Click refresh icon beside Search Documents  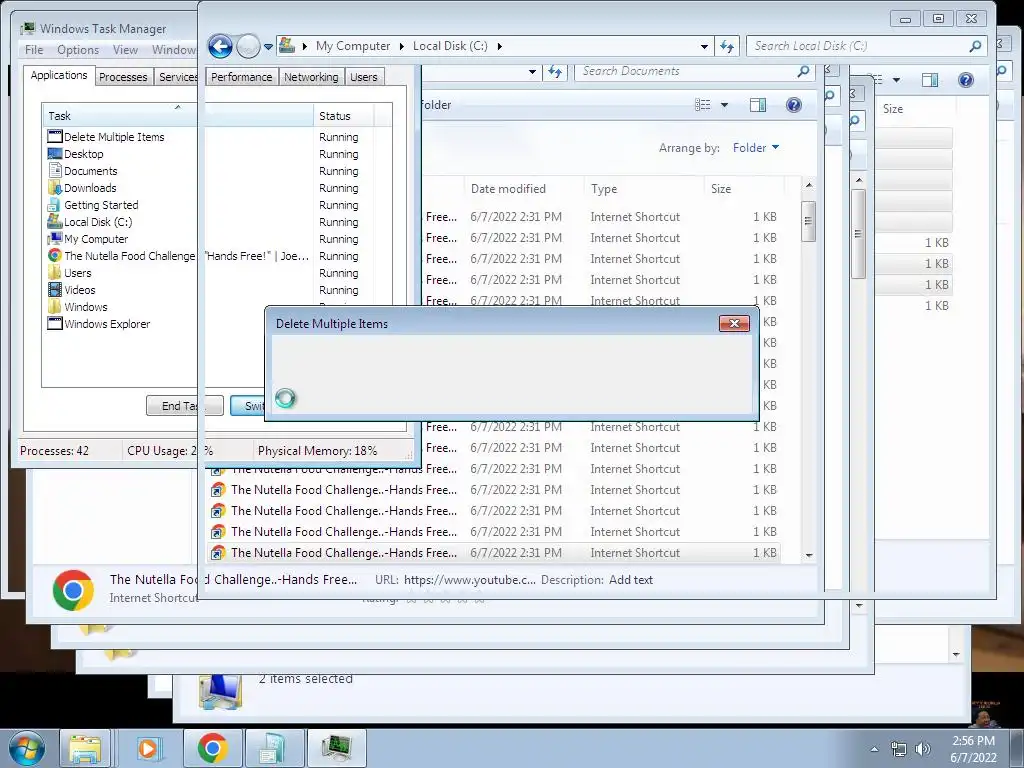tap(555, 72)
